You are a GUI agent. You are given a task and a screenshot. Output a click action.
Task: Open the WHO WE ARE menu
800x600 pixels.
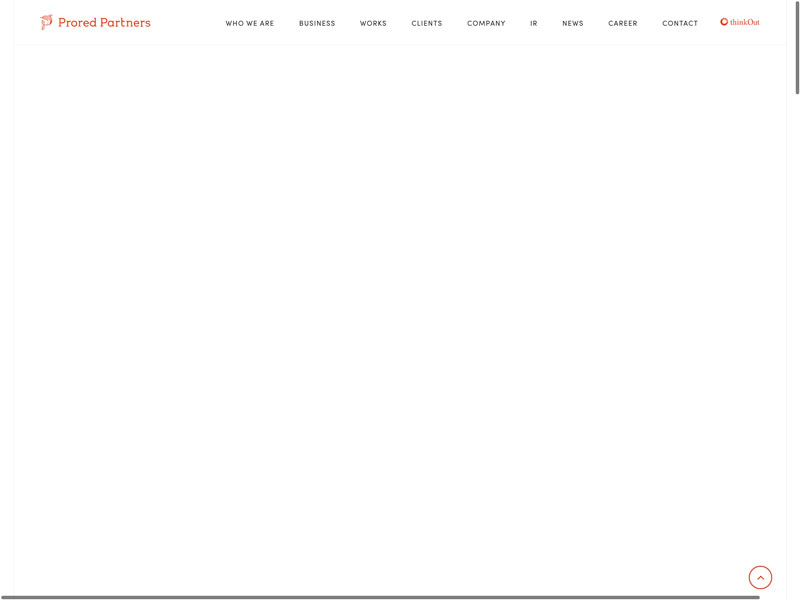click(x=249, y=23)
